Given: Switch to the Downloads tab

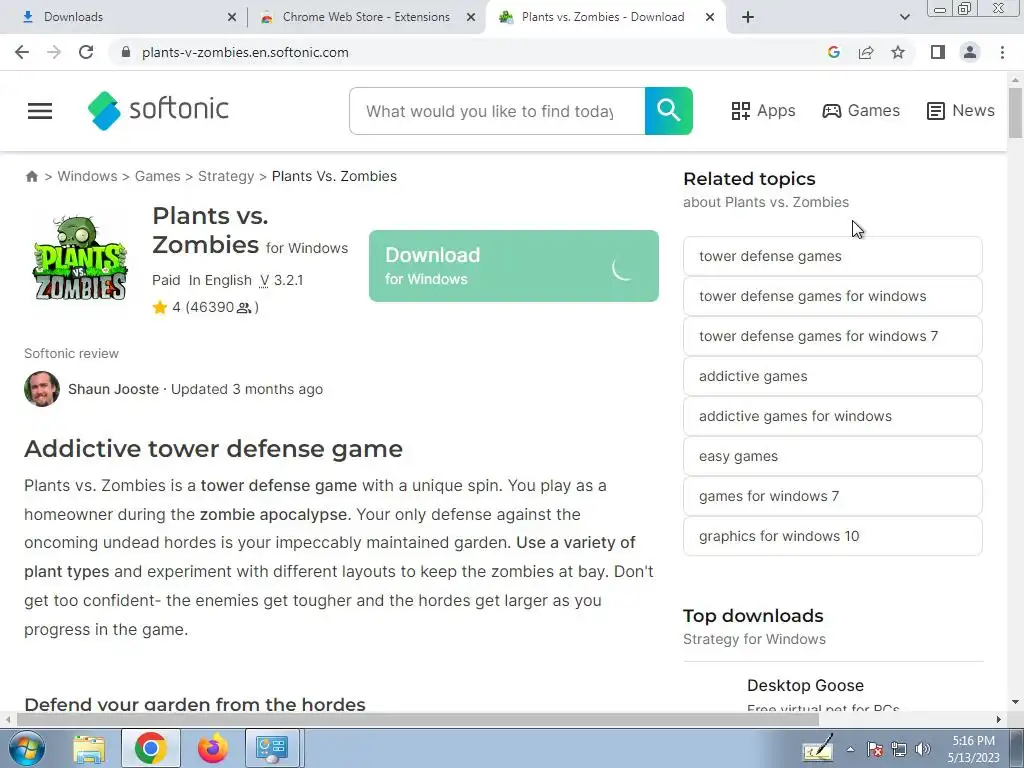Looking at the screenshot, I should [124, 17].
